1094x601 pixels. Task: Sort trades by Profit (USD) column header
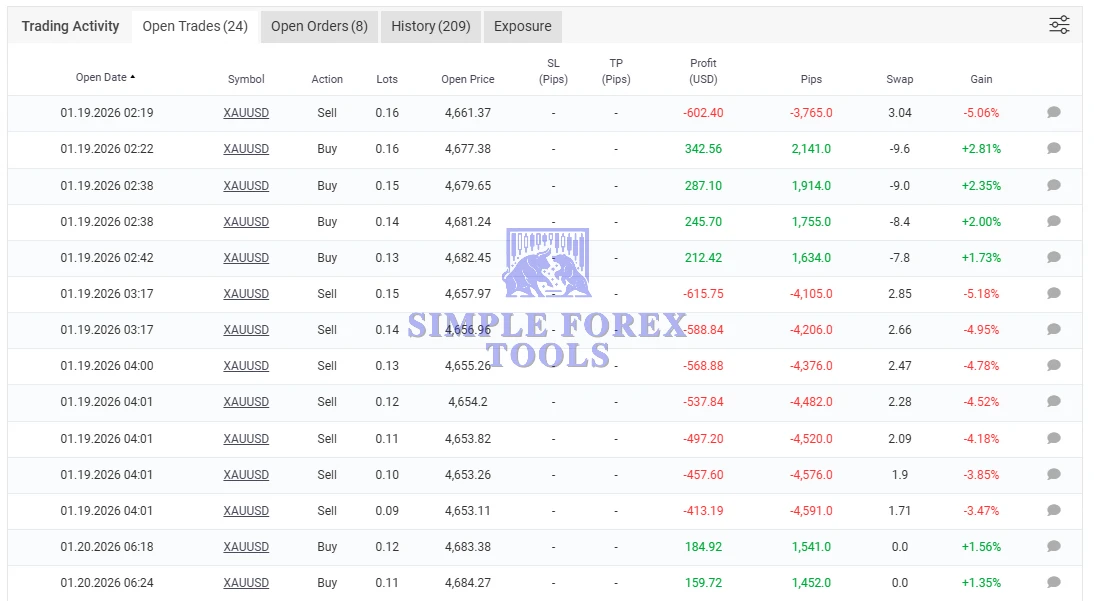click(703, 71)
